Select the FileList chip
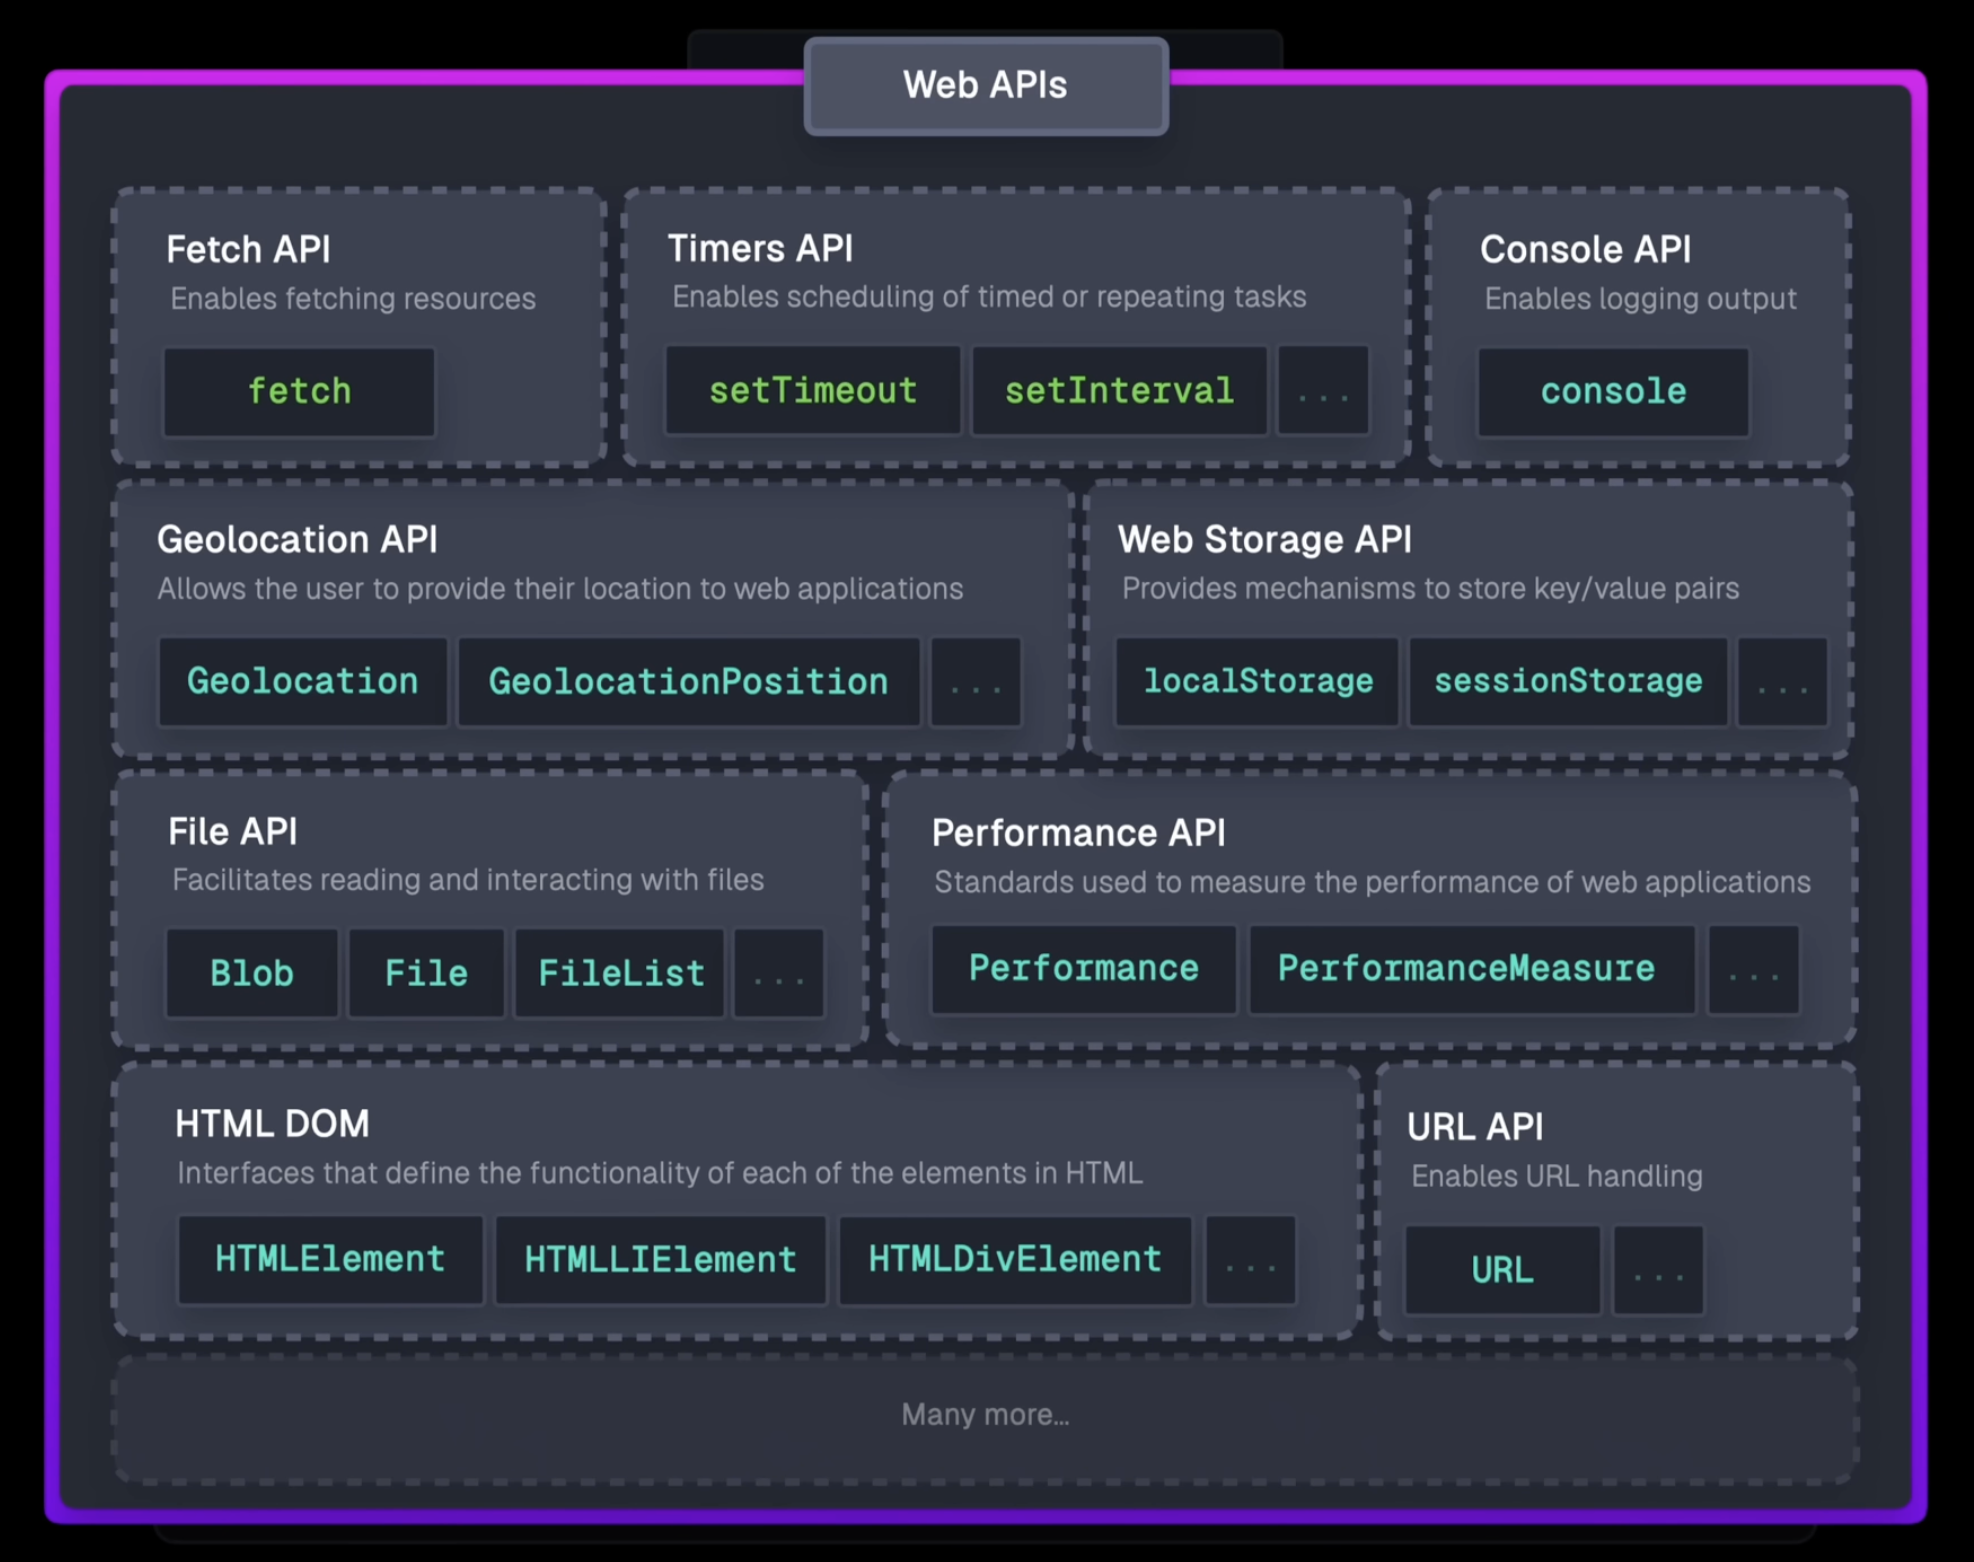Viewport: 1974px width, 1562px height. [620, 972]
